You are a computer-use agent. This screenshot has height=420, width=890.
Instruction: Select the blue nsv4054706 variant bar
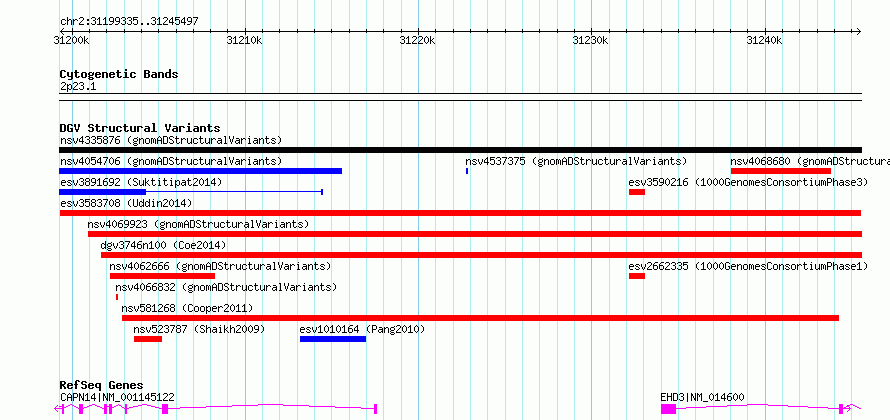click(x=200, y=171)
